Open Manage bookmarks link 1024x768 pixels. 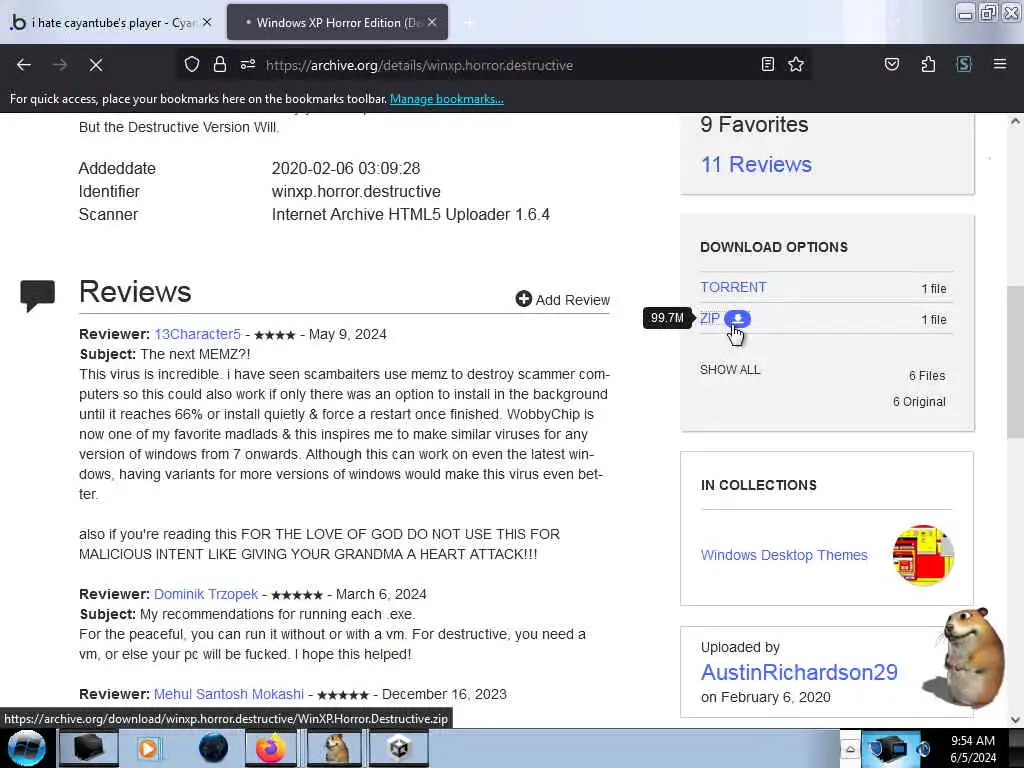tap(447, 99)
